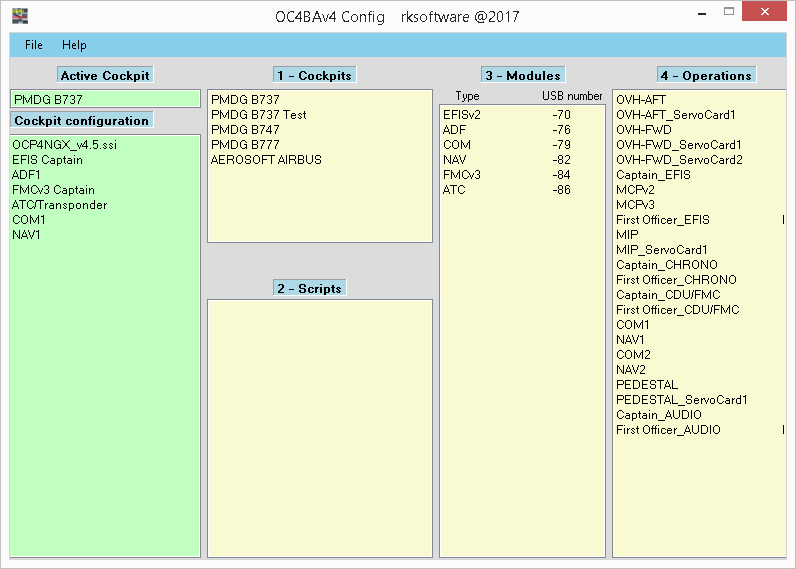
Task: Close the OC4BAv4 Config window
Action: (765, 11)
